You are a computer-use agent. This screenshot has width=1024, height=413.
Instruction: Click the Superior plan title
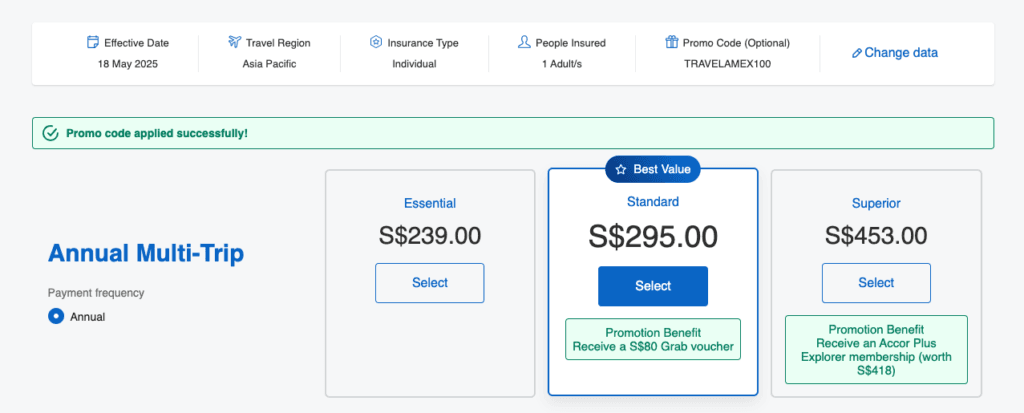tap(876, 203)
